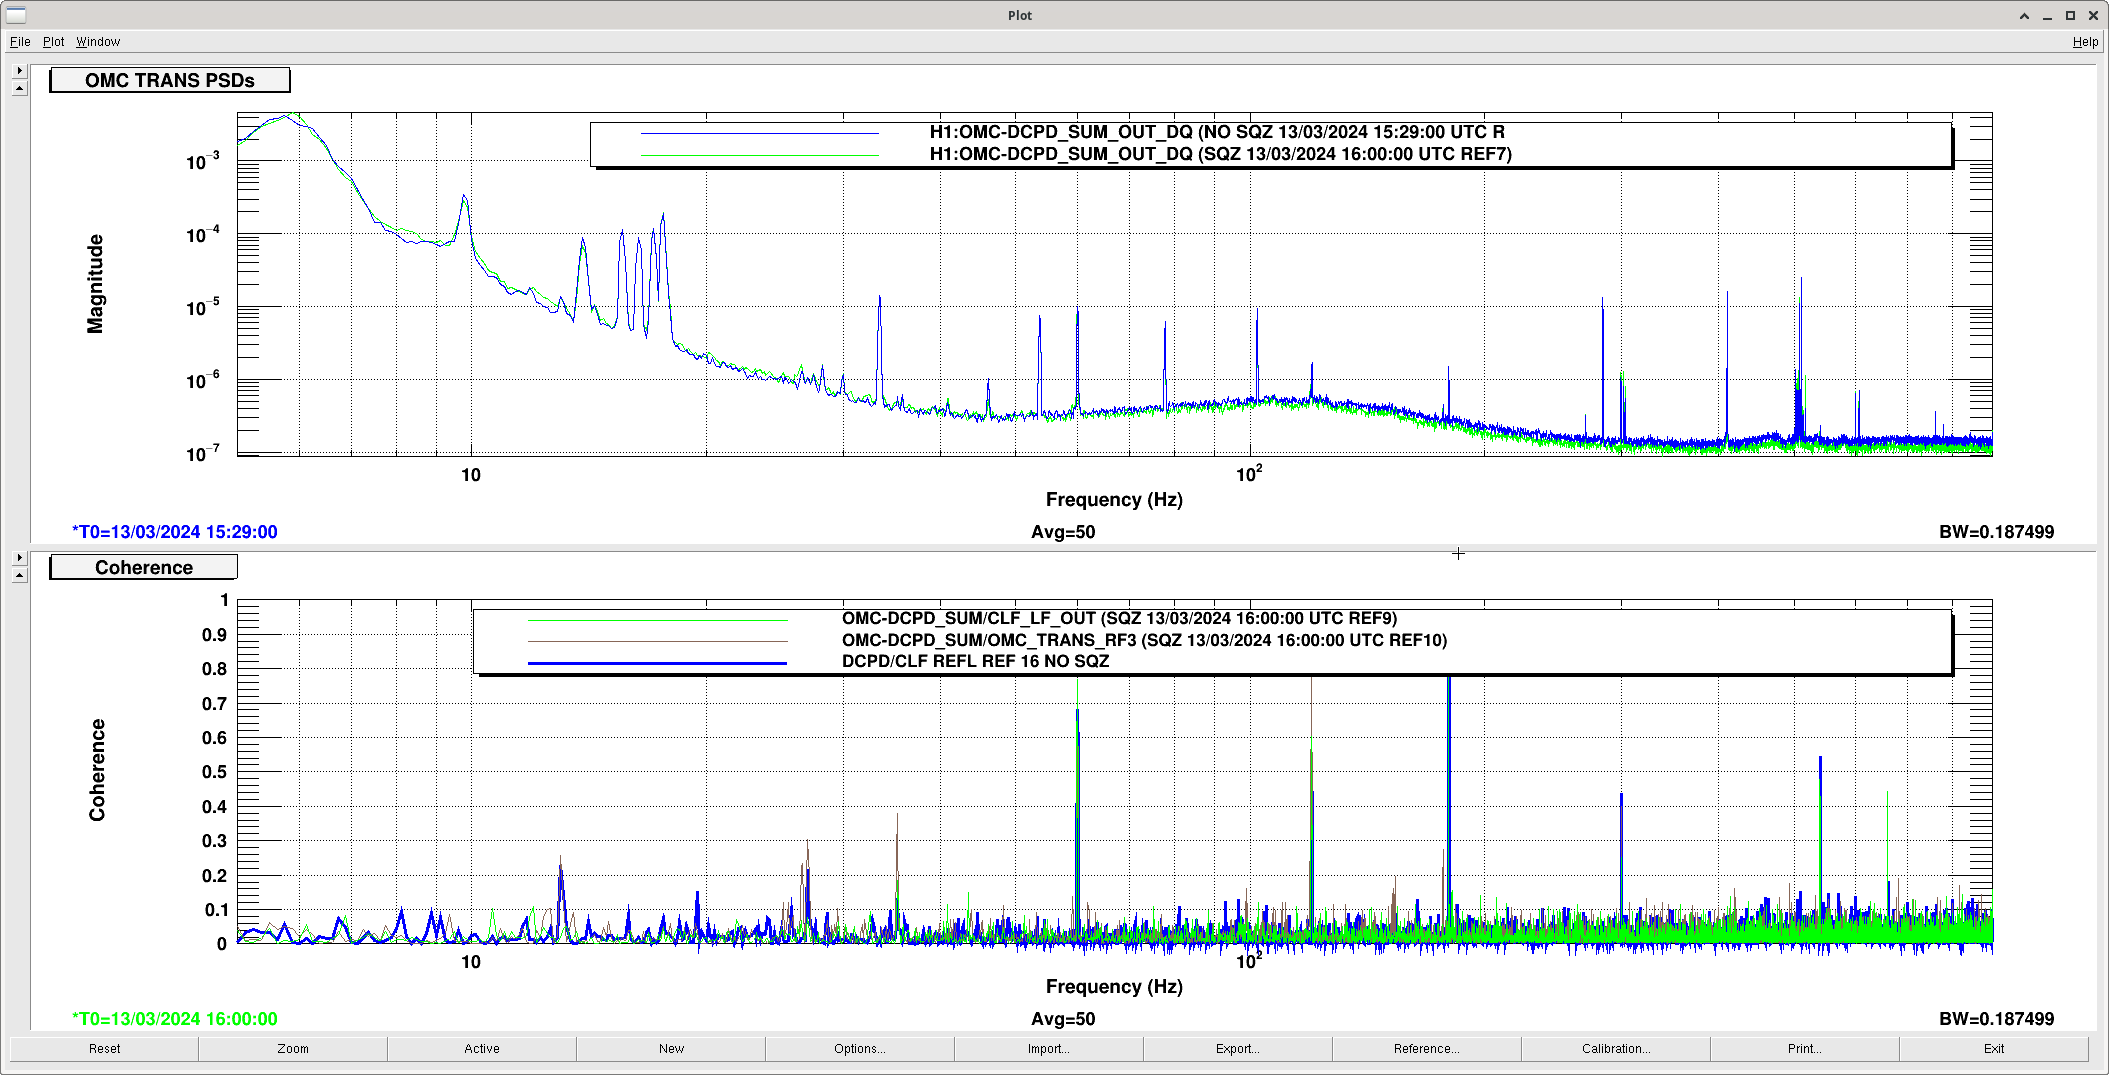Click the Export... button
The height and width of the screenshot is (1075, 2109).
point(1238,1049)
